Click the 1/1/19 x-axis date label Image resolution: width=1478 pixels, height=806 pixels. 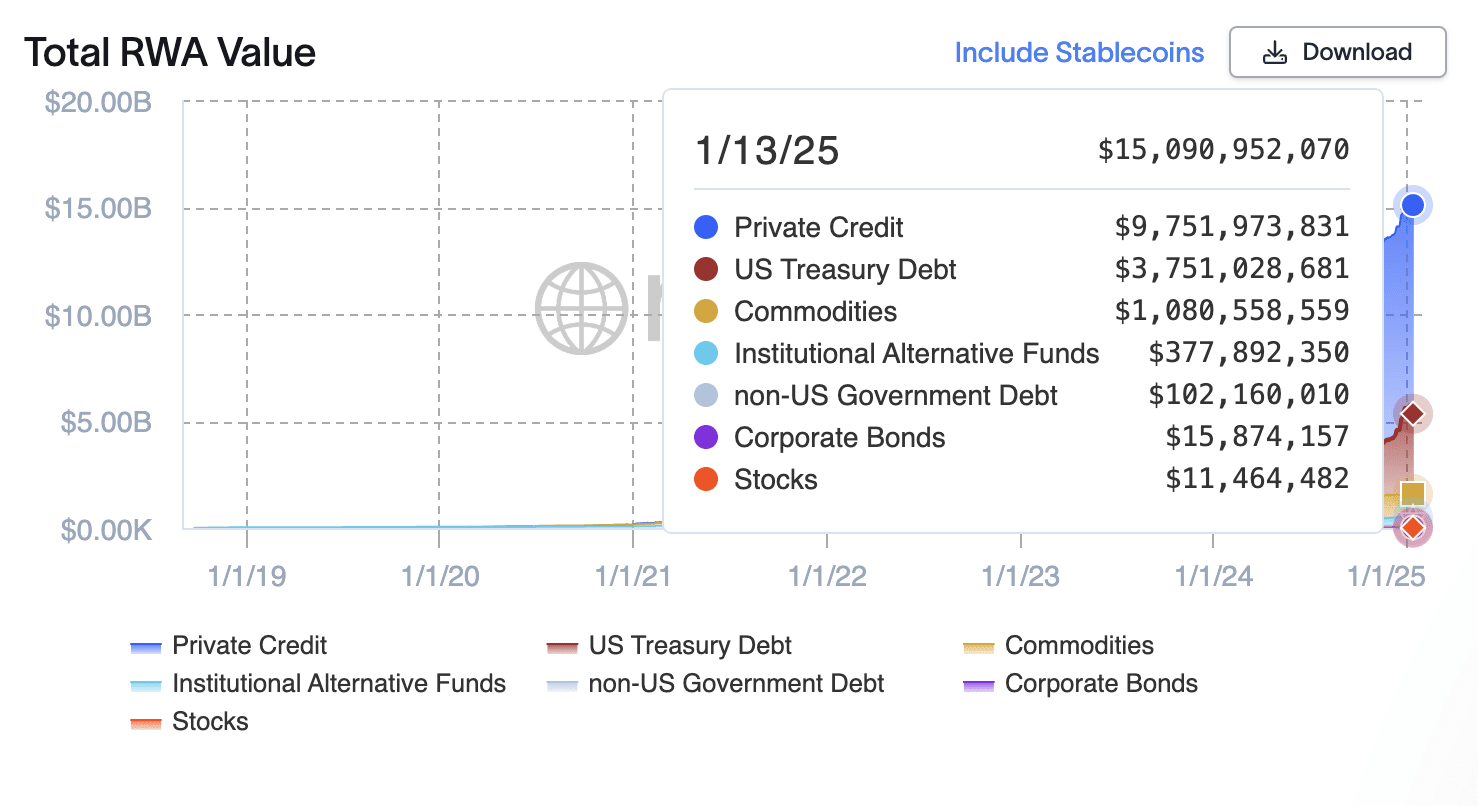246,577
